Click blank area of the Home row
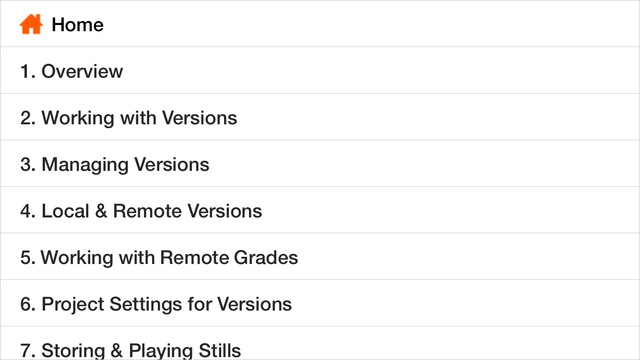Screen dimensions: 640x360 pyautogui.click(x=367, y=24)
